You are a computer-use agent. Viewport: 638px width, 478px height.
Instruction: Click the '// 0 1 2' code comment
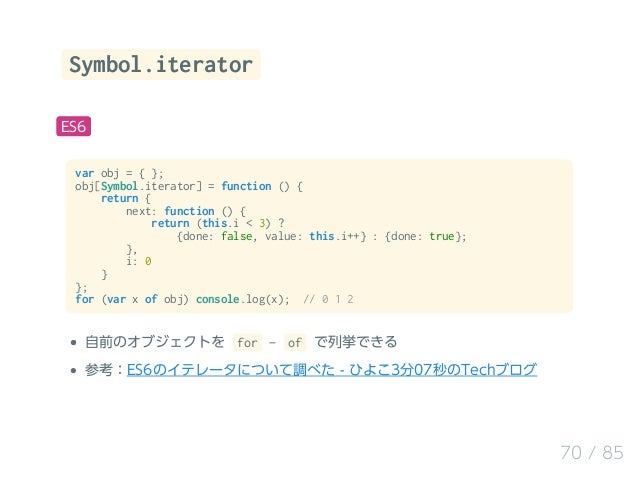point(328,299)
